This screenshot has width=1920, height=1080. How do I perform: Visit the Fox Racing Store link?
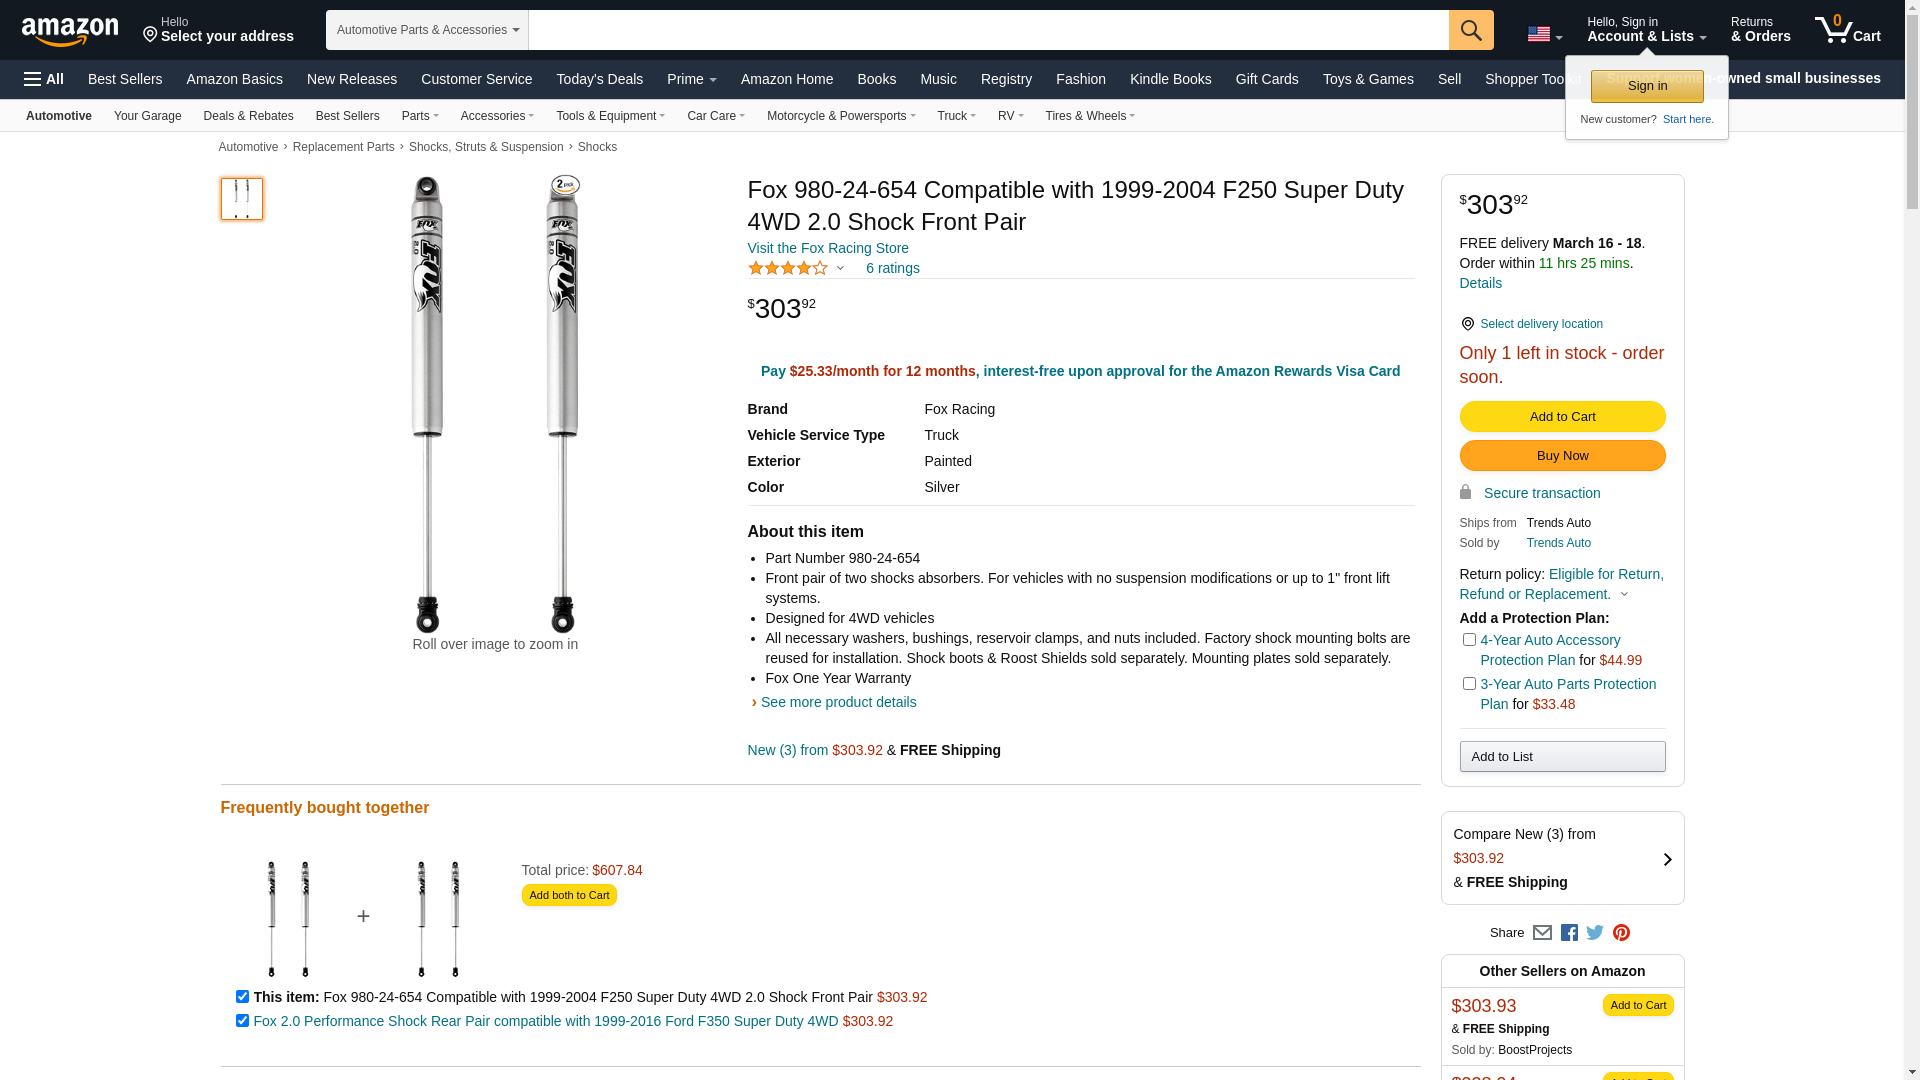click(828, 248)
